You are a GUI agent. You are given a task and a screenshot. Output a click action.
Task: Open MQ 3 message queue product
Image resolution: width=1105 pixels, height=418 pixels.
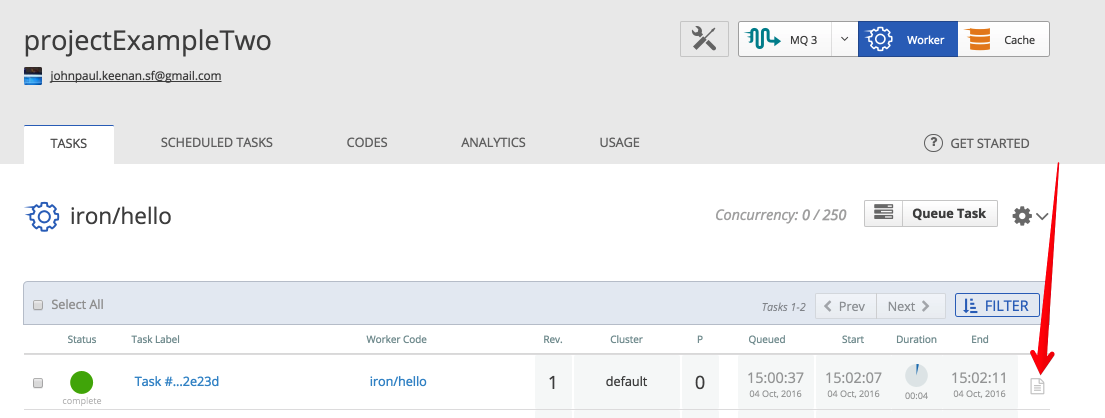(x=785, y=39)
